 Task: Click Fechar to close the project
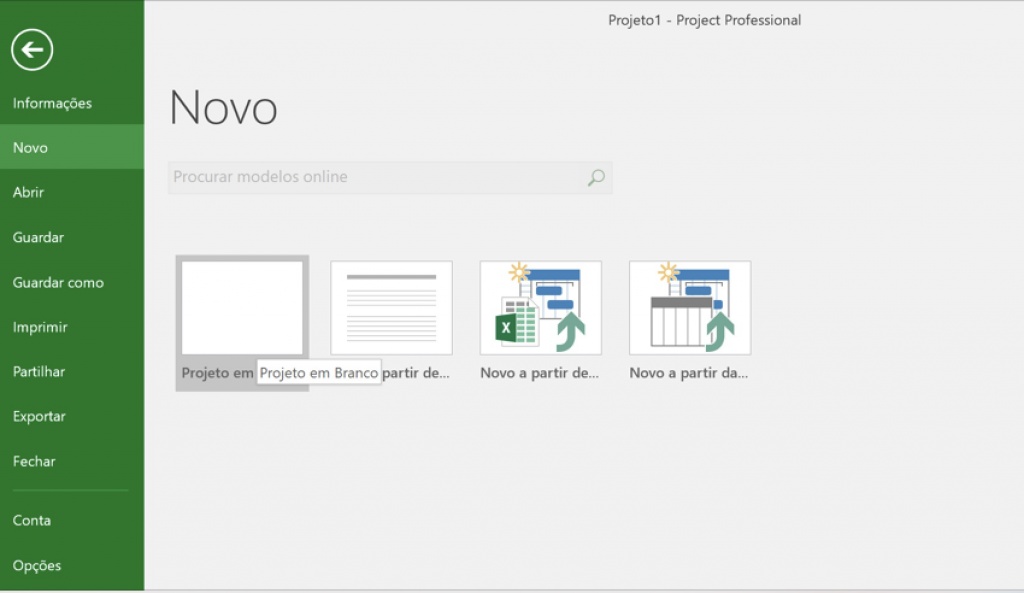coord(34,461)
